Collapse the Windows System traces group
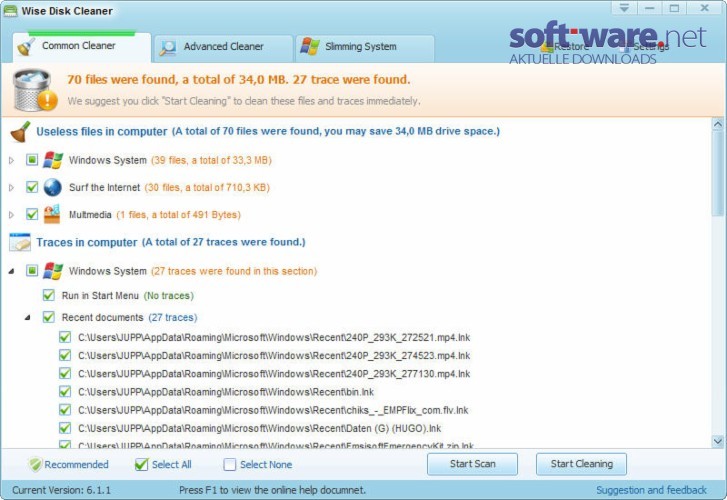 [x=12, y=271]
